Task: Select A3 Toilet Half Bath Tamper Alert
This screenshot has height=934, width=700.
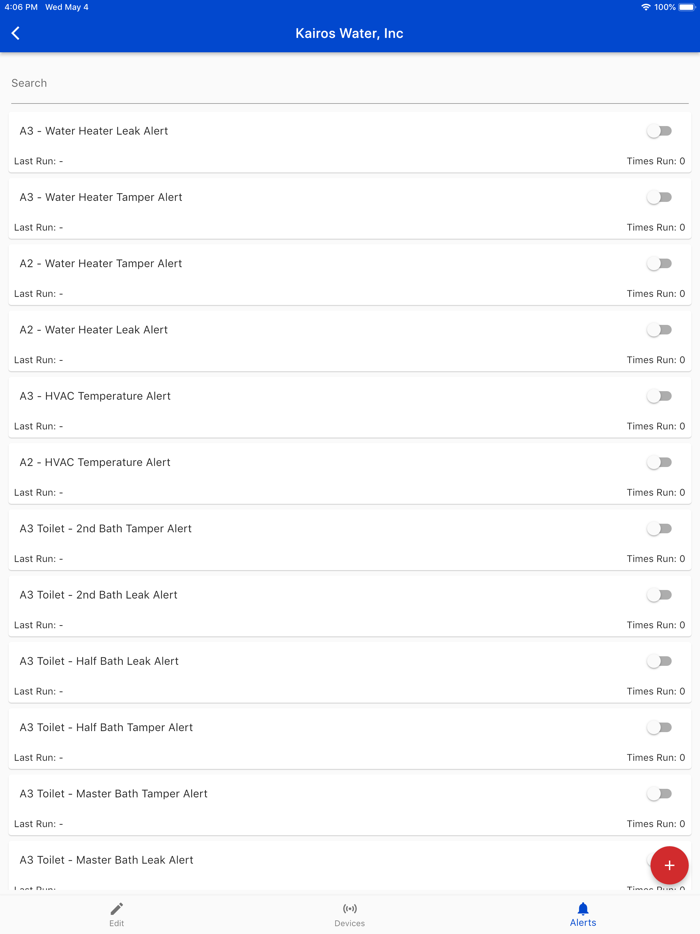Action: pyautogui.click(x=106, y=728)
